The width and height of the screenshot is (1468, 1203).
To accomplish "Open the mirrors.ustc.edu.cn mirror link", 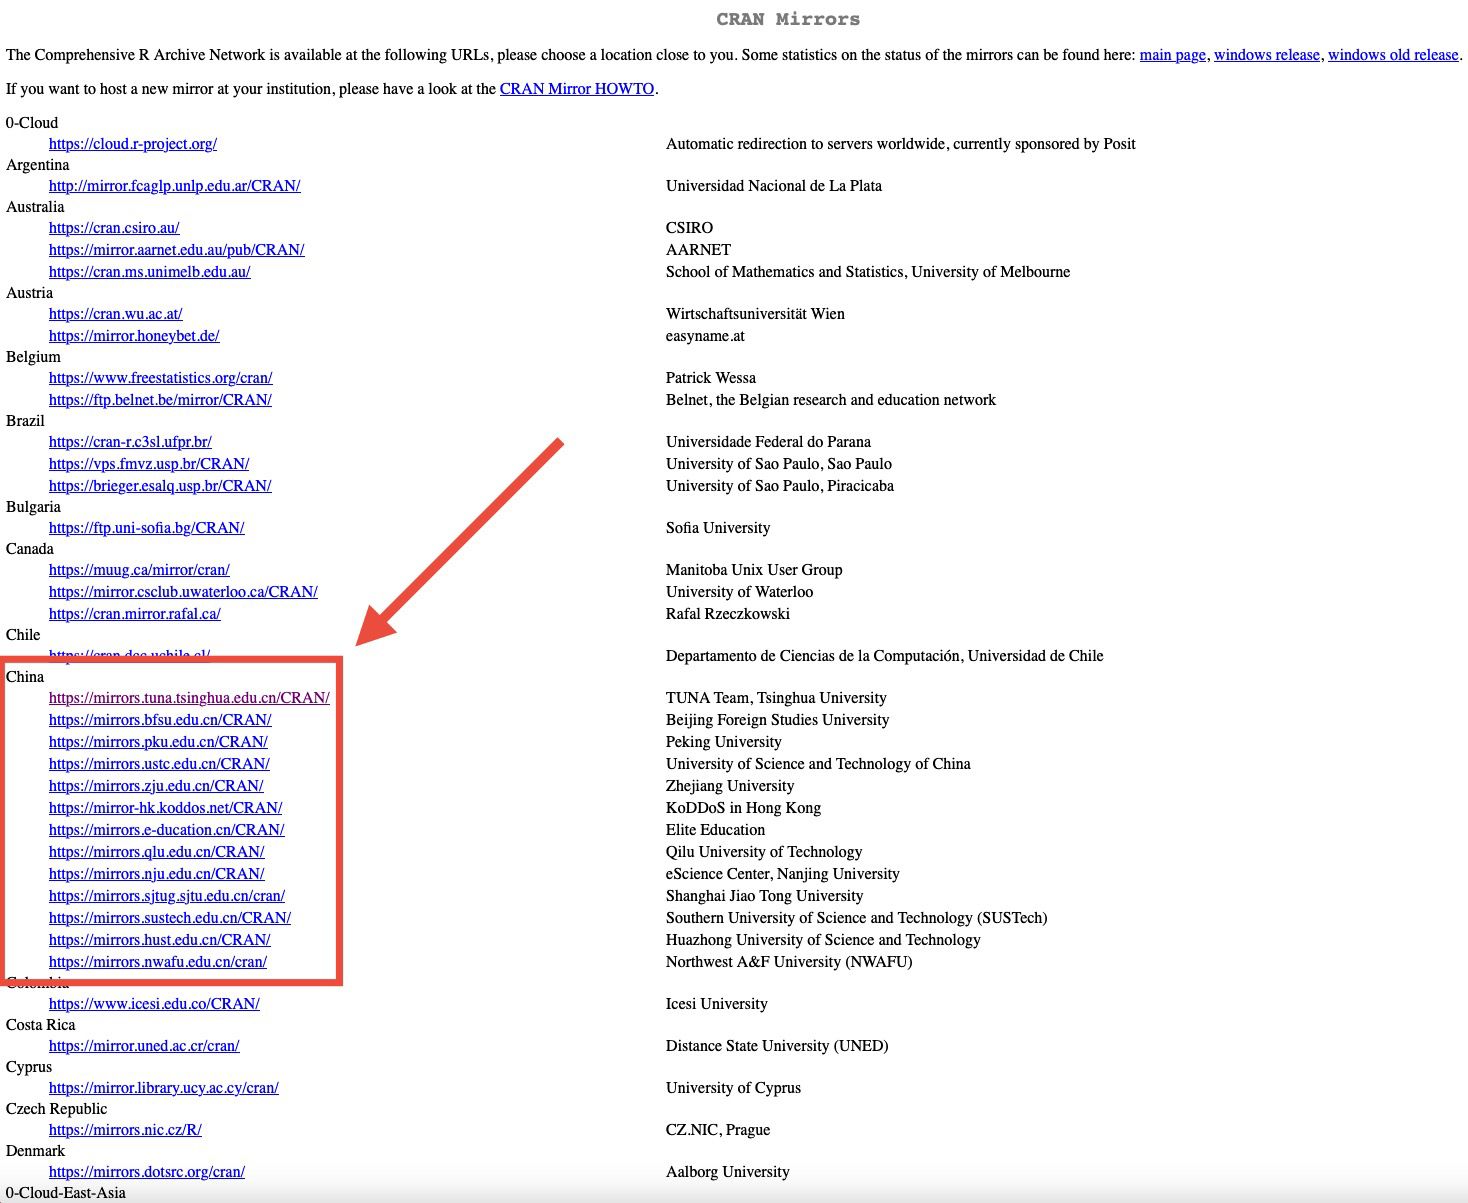I will 159,764.
